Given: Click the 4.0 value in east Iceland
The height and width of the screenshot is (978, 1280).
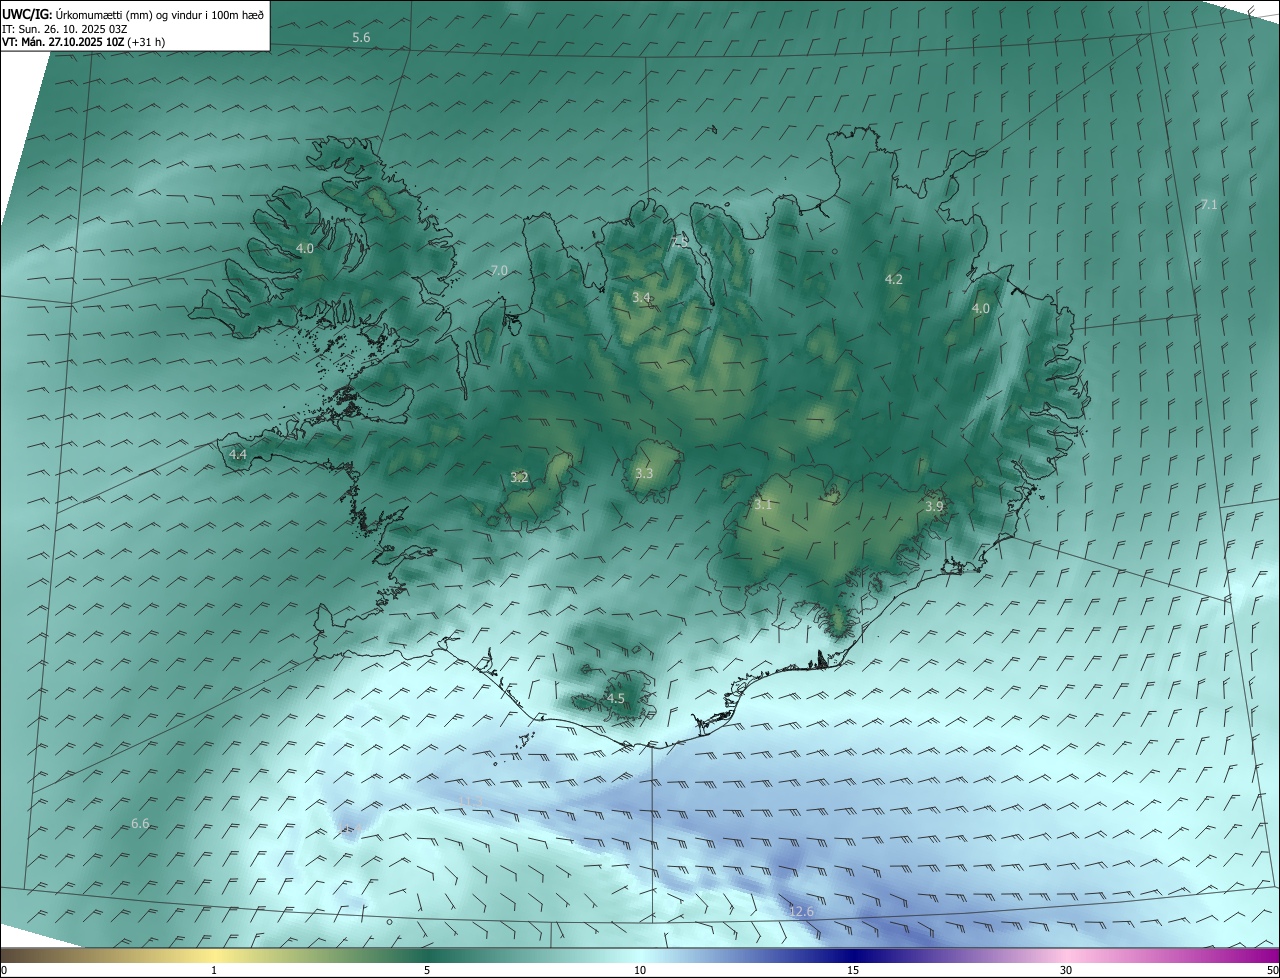Looking at the screenshot, I should (981, 309).
